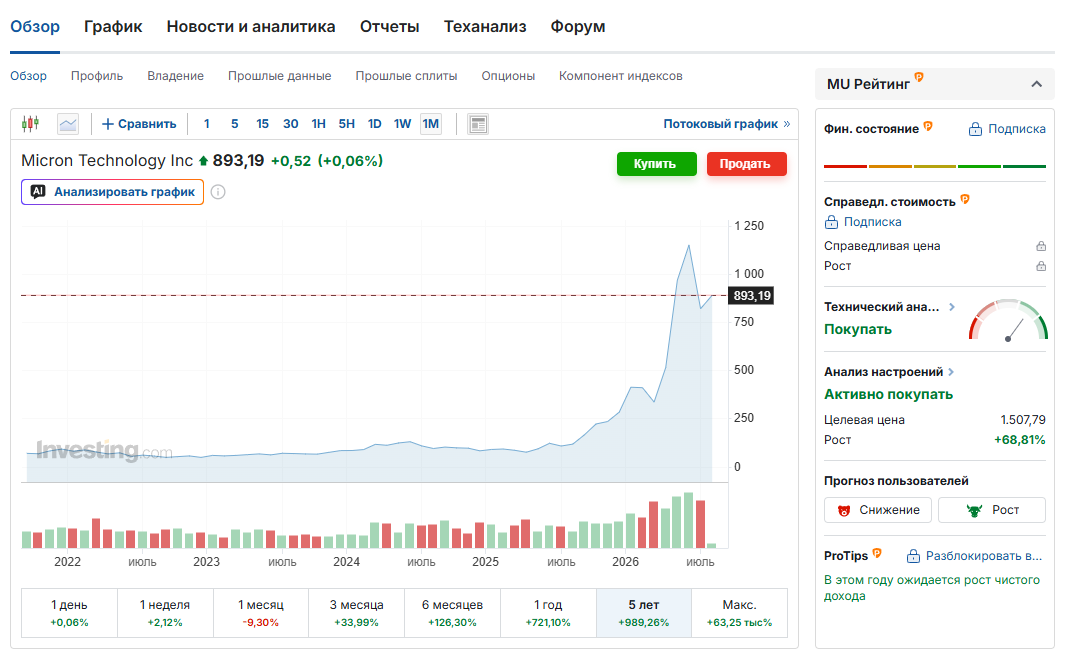Open the Теханализ tab

485,27
